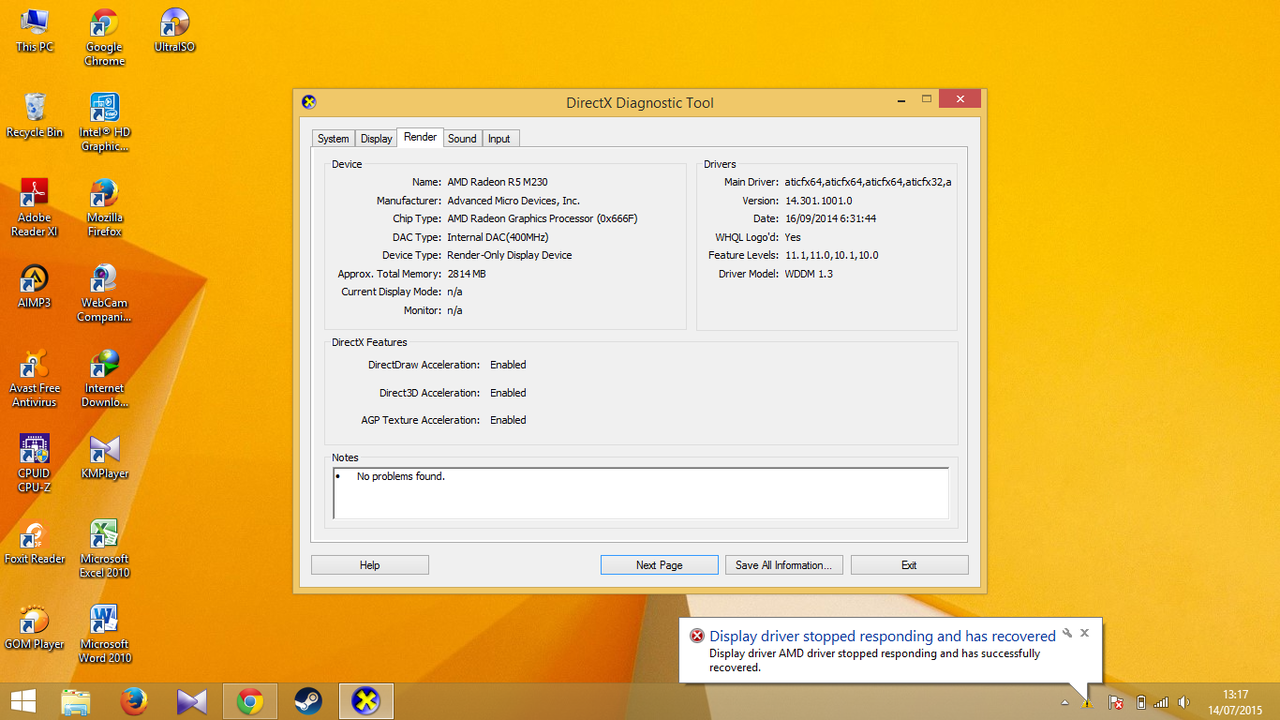Click Manufacturer Advanced Micro Devices value
Viewport: 1280px width, 720px height.
513,200
